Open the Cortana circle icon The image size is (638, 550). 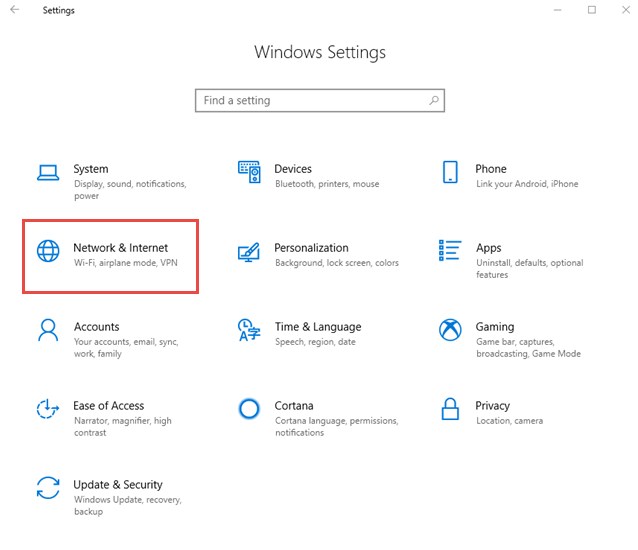(x=249, y=409)
